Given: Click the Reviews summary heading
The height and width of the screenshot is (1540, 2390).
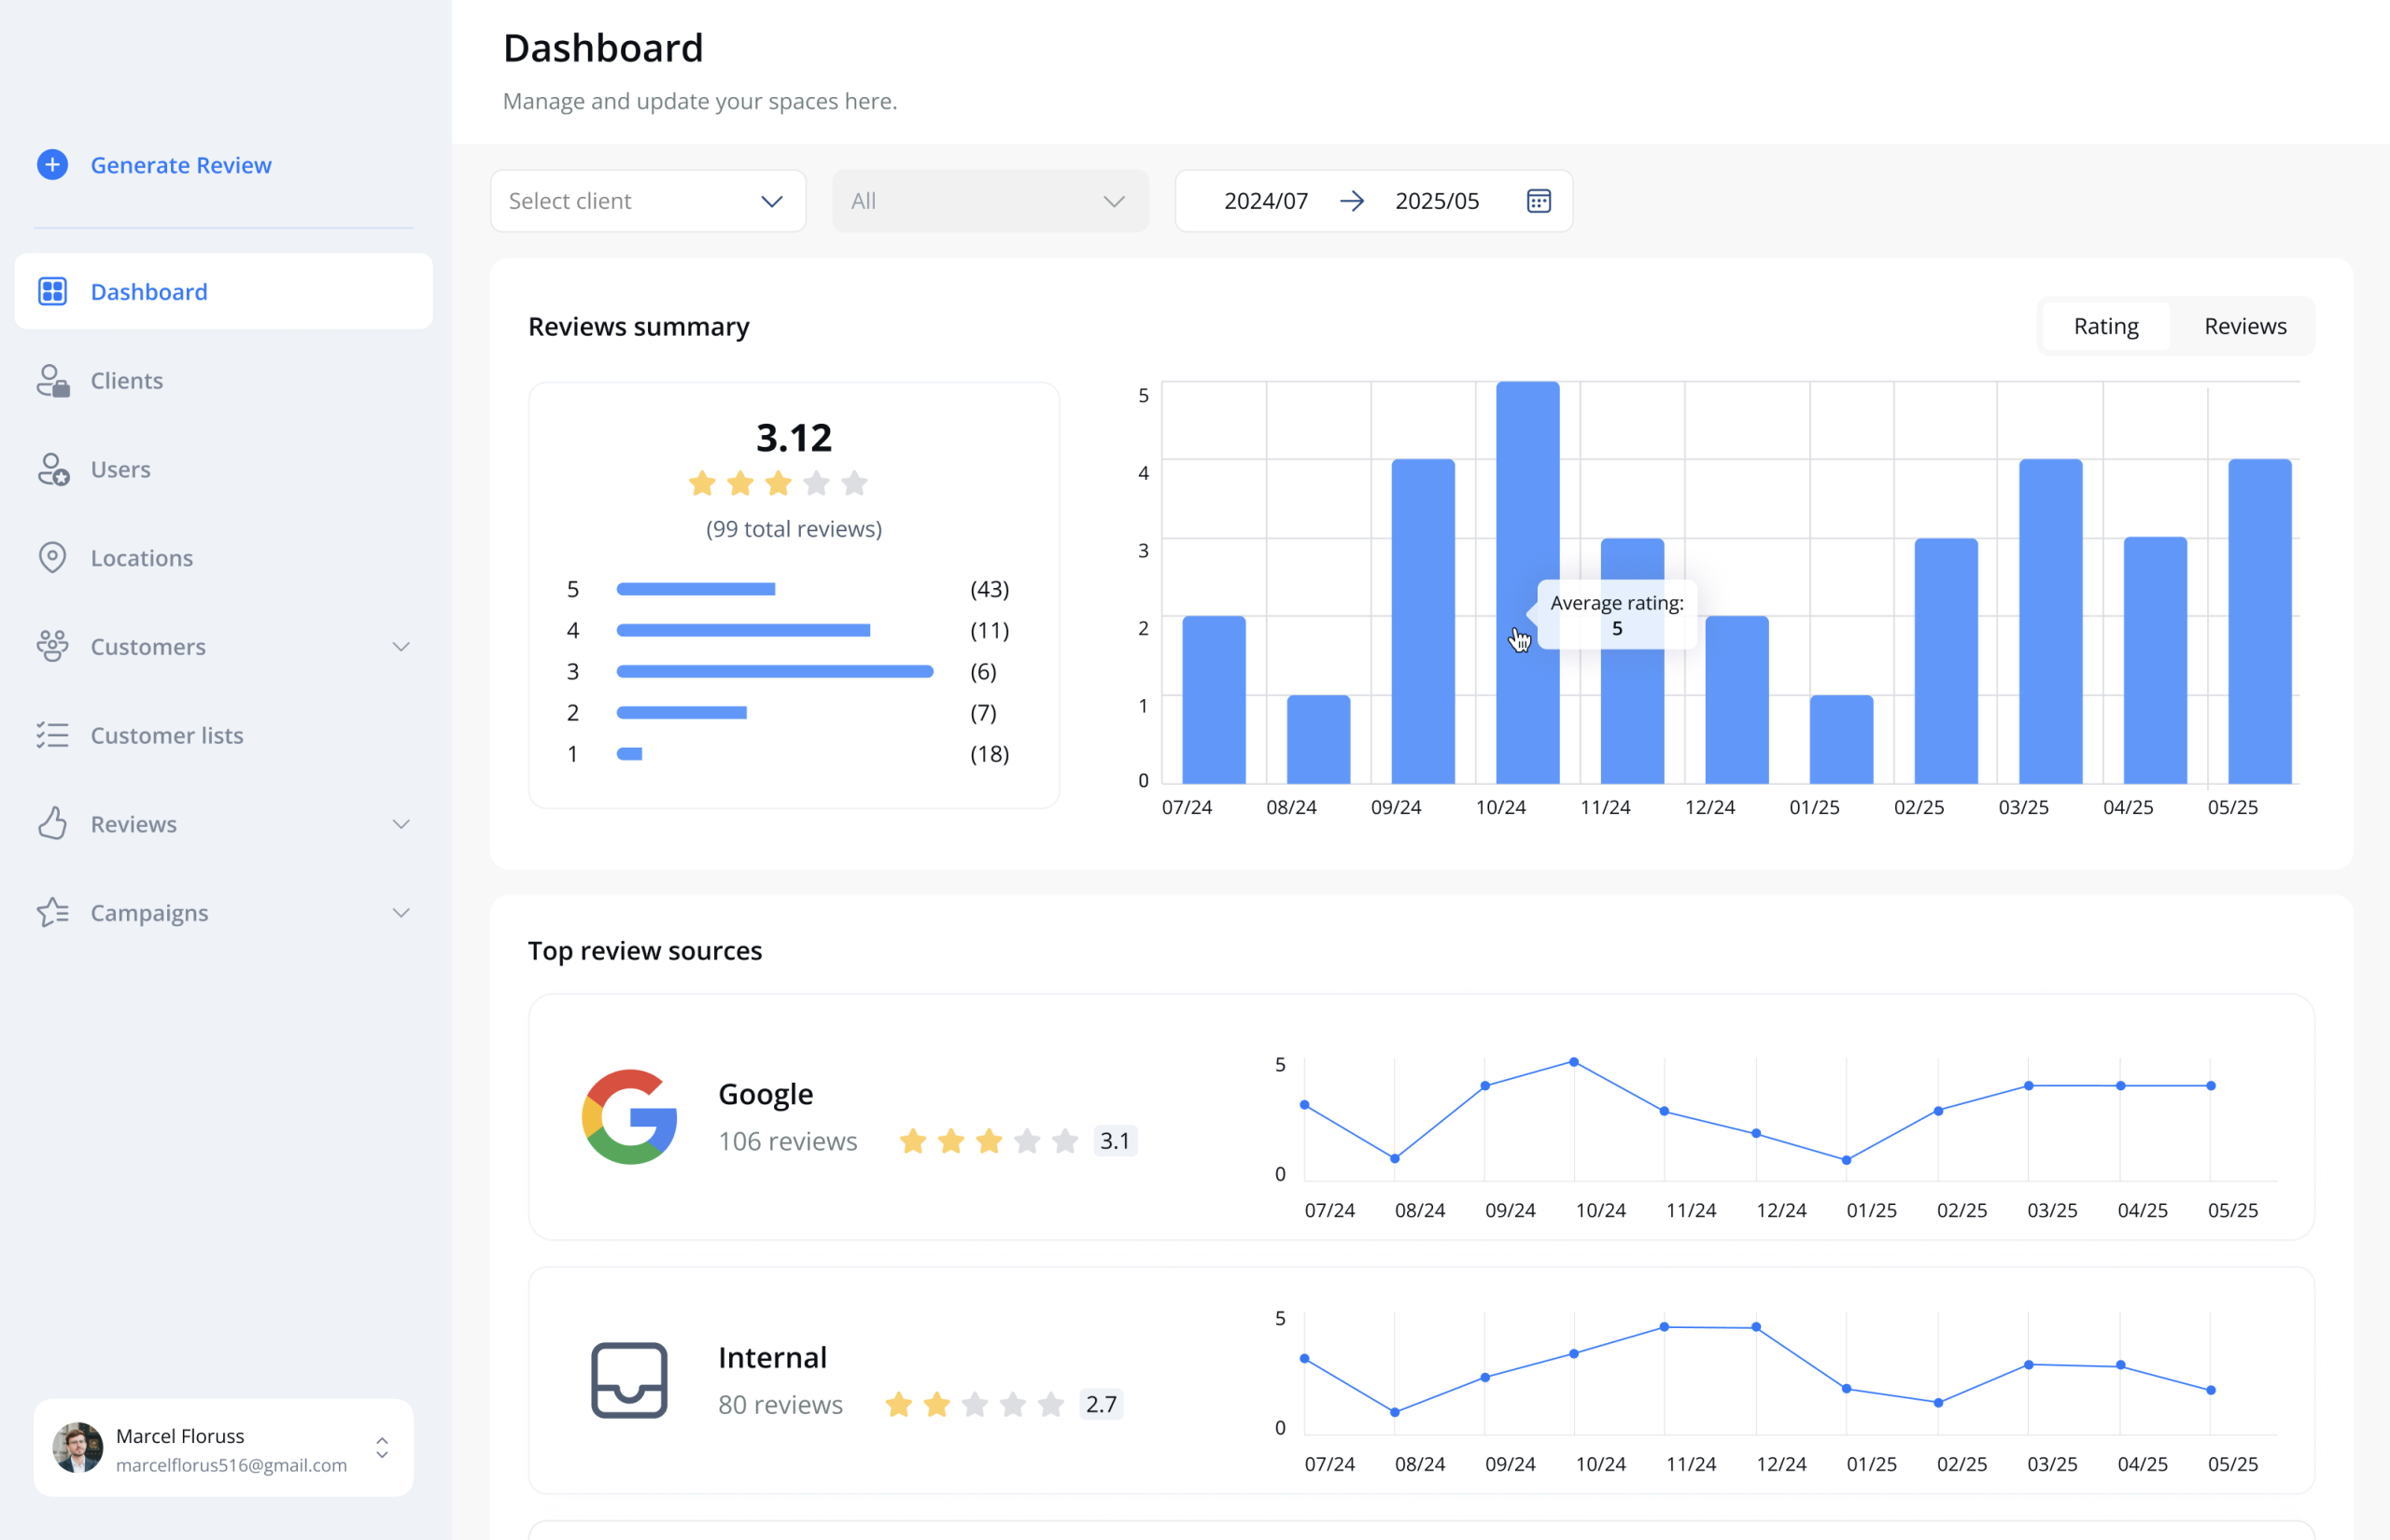Looking at the screenshot, I should click(x=638, y=326).
